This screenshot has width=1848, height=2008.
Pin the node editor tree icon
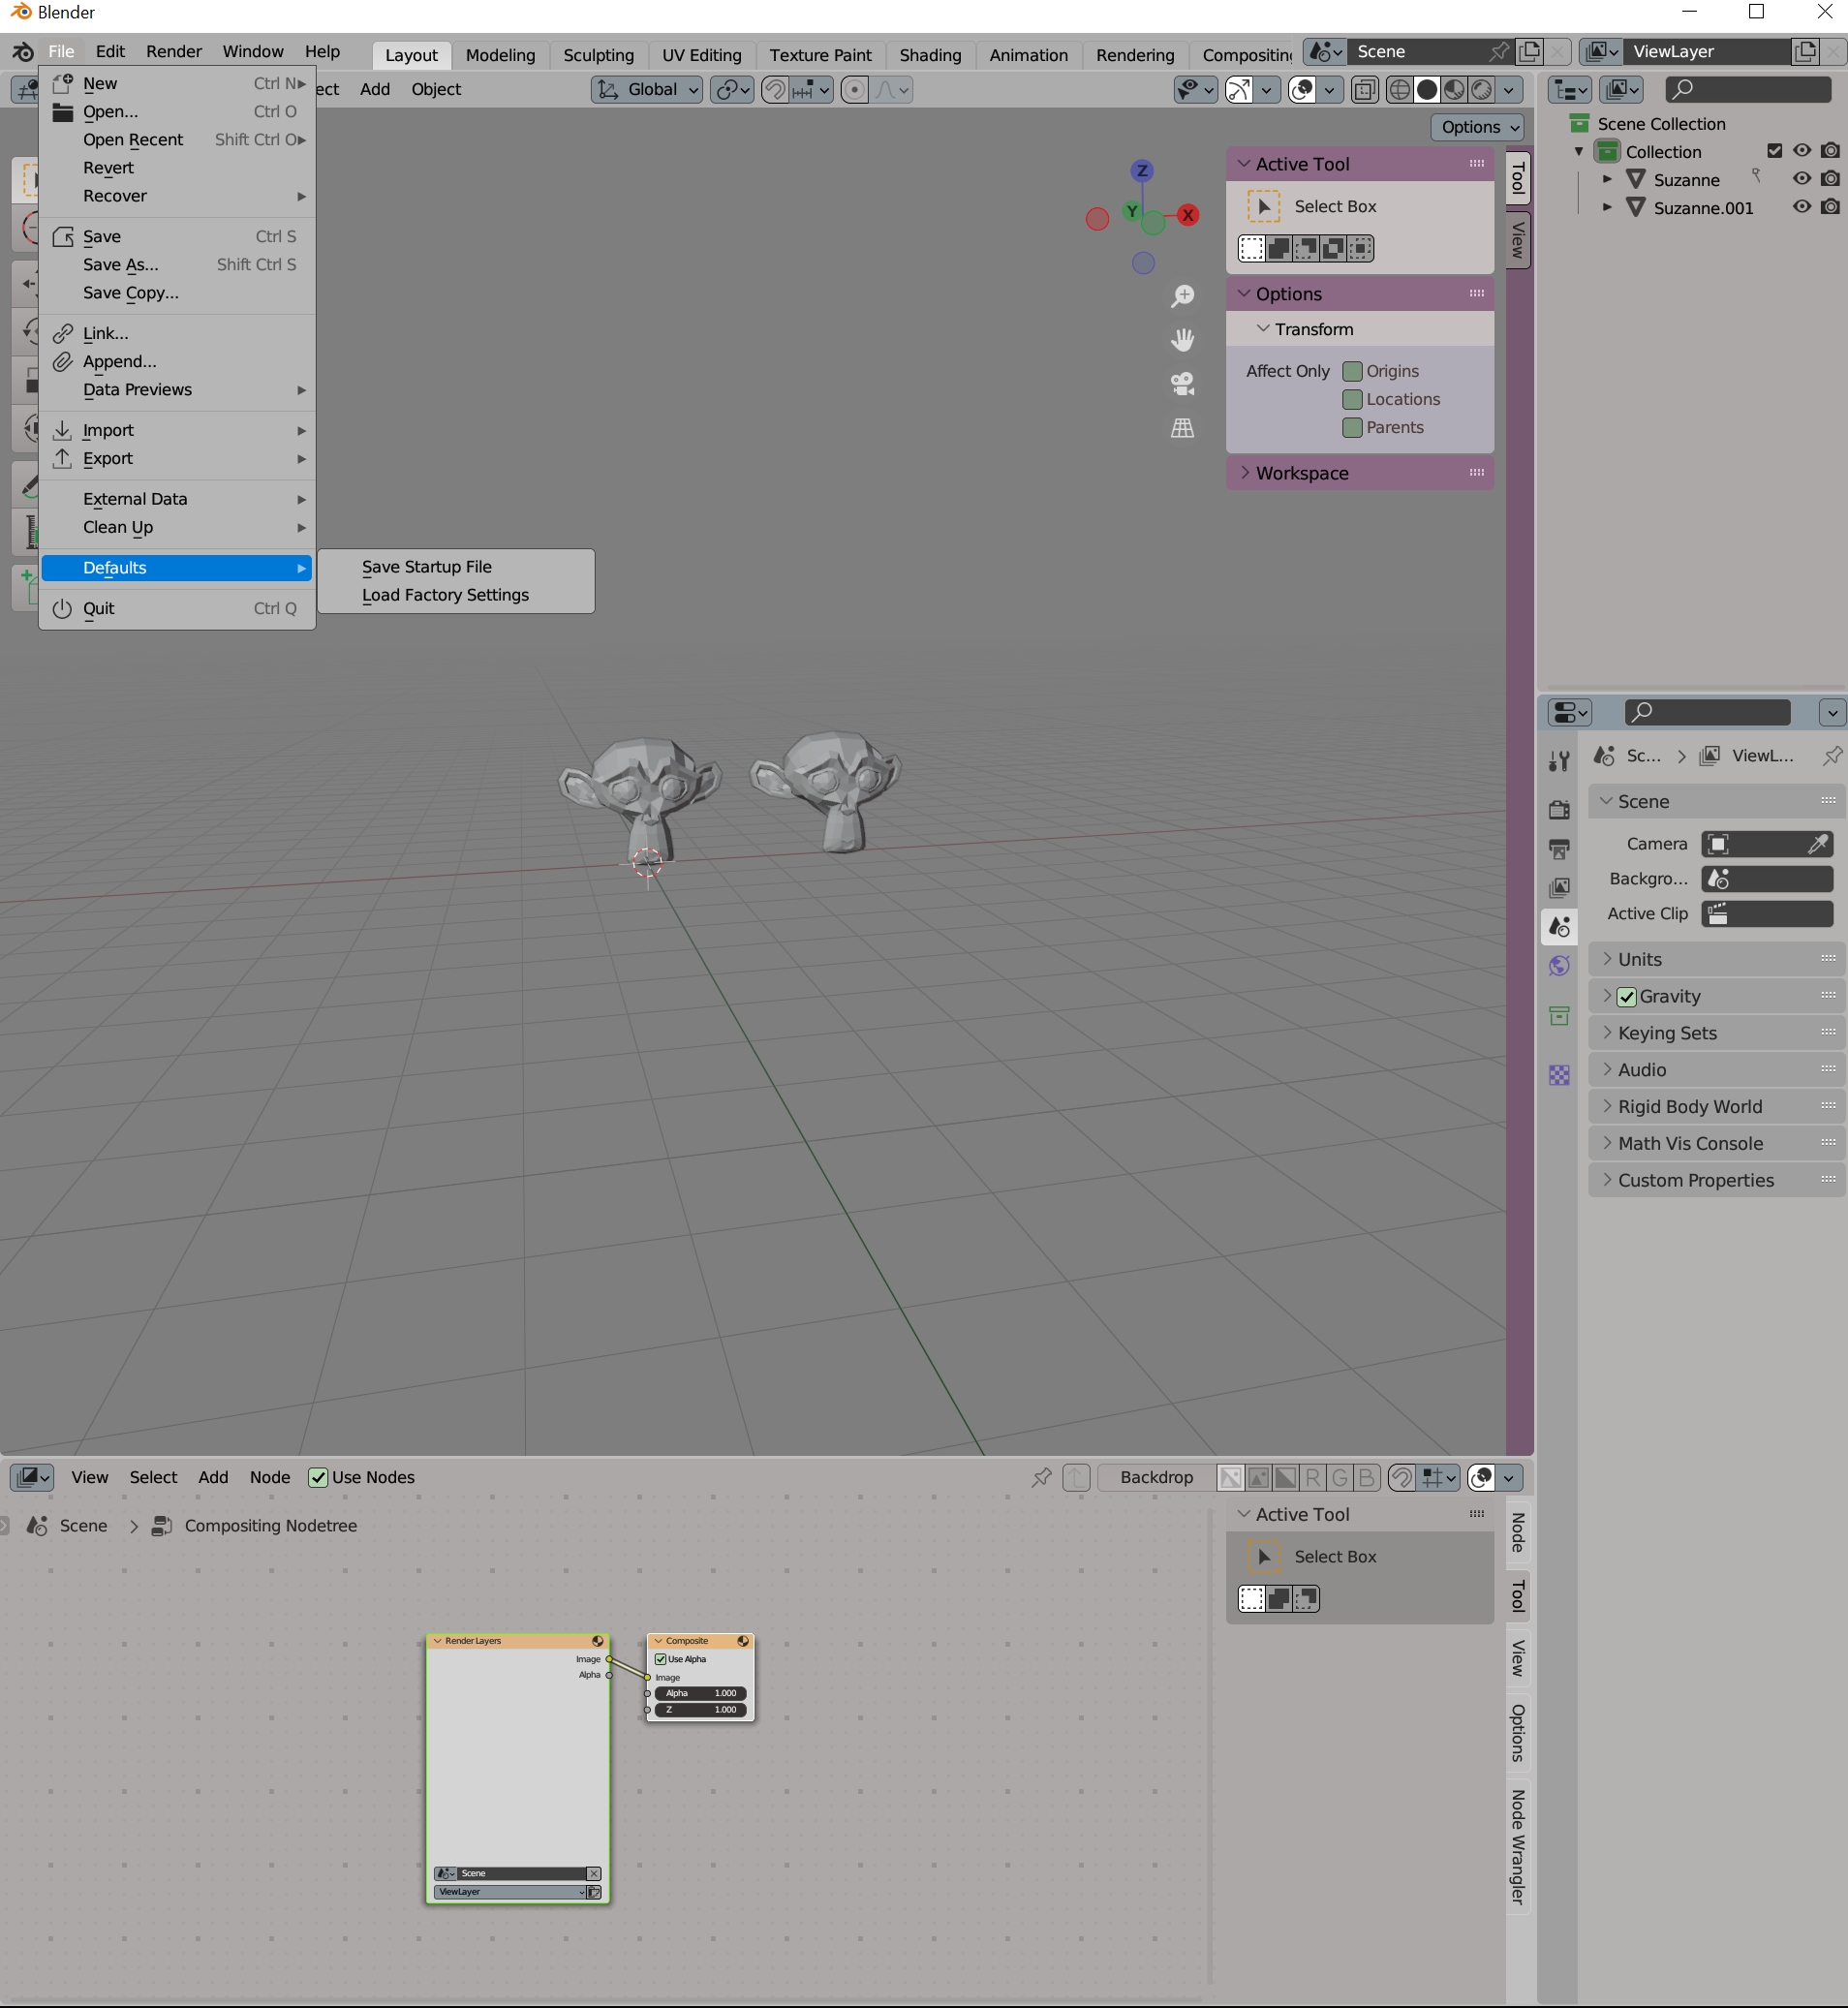point(1041,1477)
